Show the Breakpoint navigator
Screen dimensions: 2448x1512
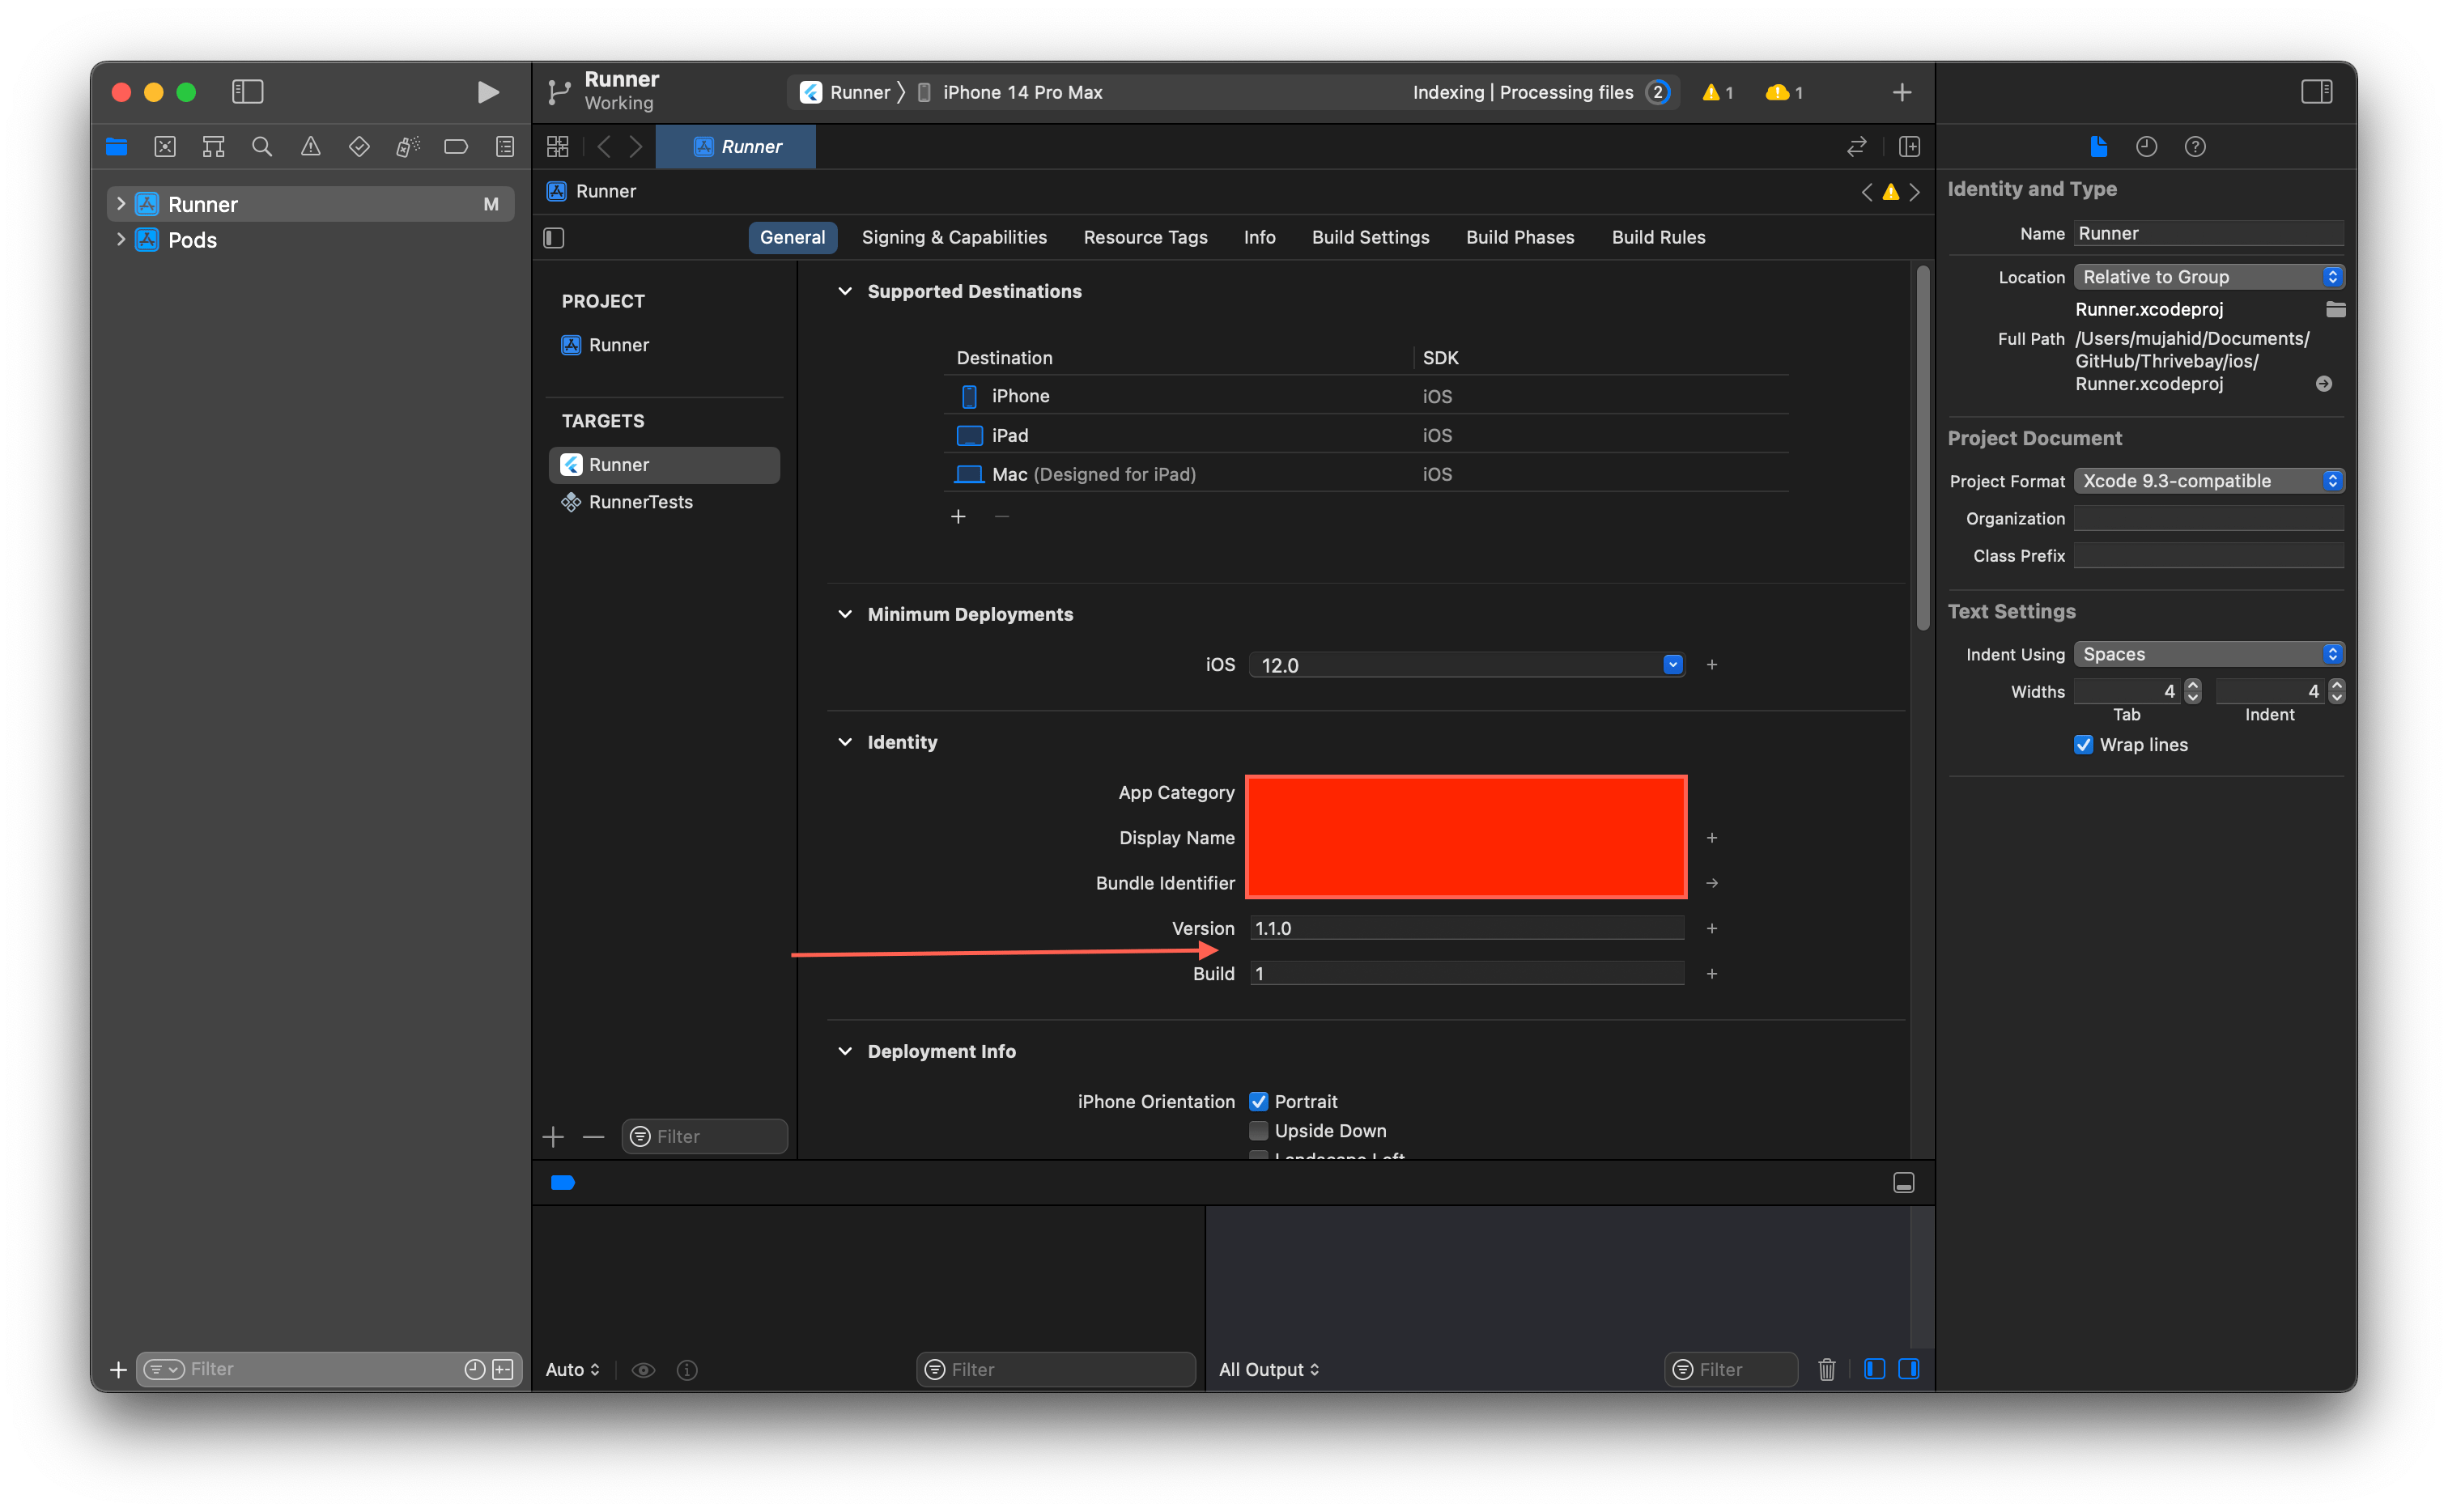456,147
